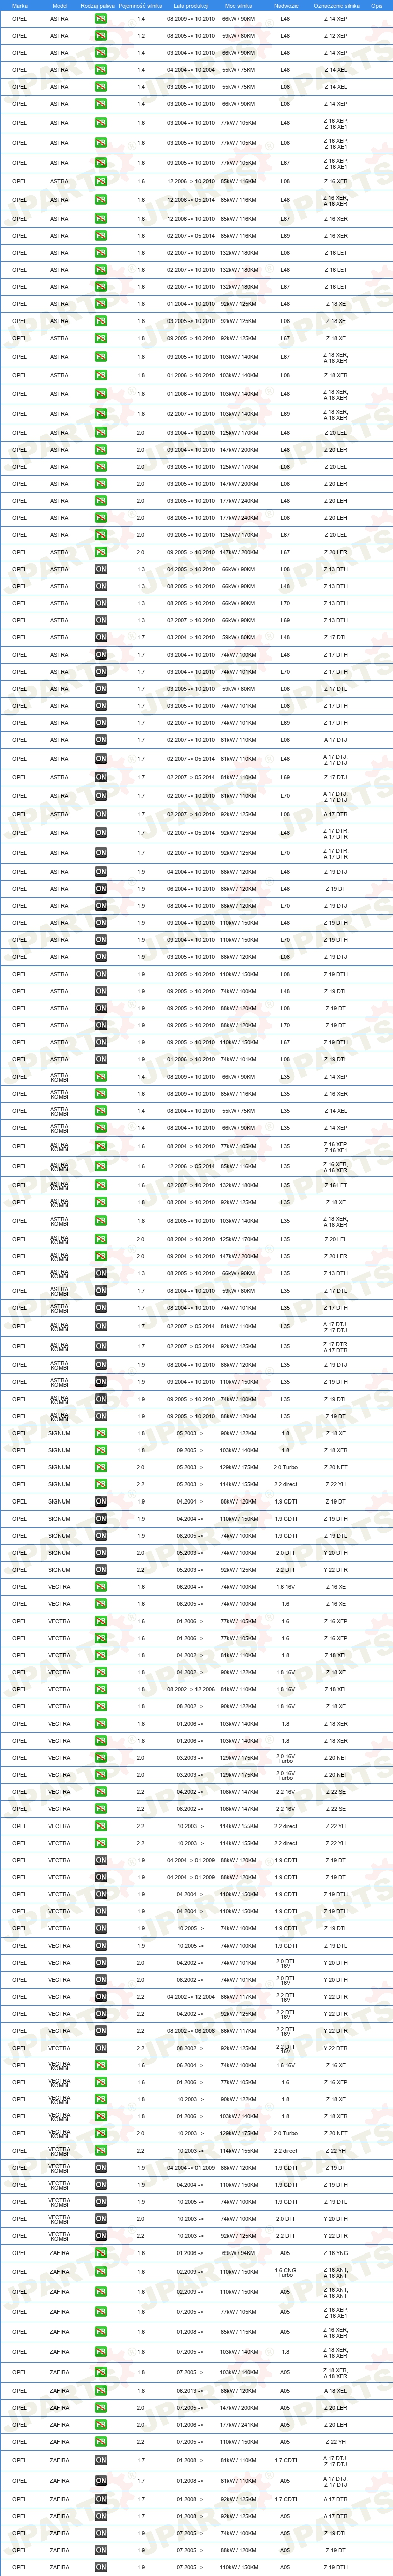Image resolution: width=393 pixels, height=2576 pixels.
Task: Click petrol icon in Astra Kombi Z 14 XEL row
Action: (101, 1110)
